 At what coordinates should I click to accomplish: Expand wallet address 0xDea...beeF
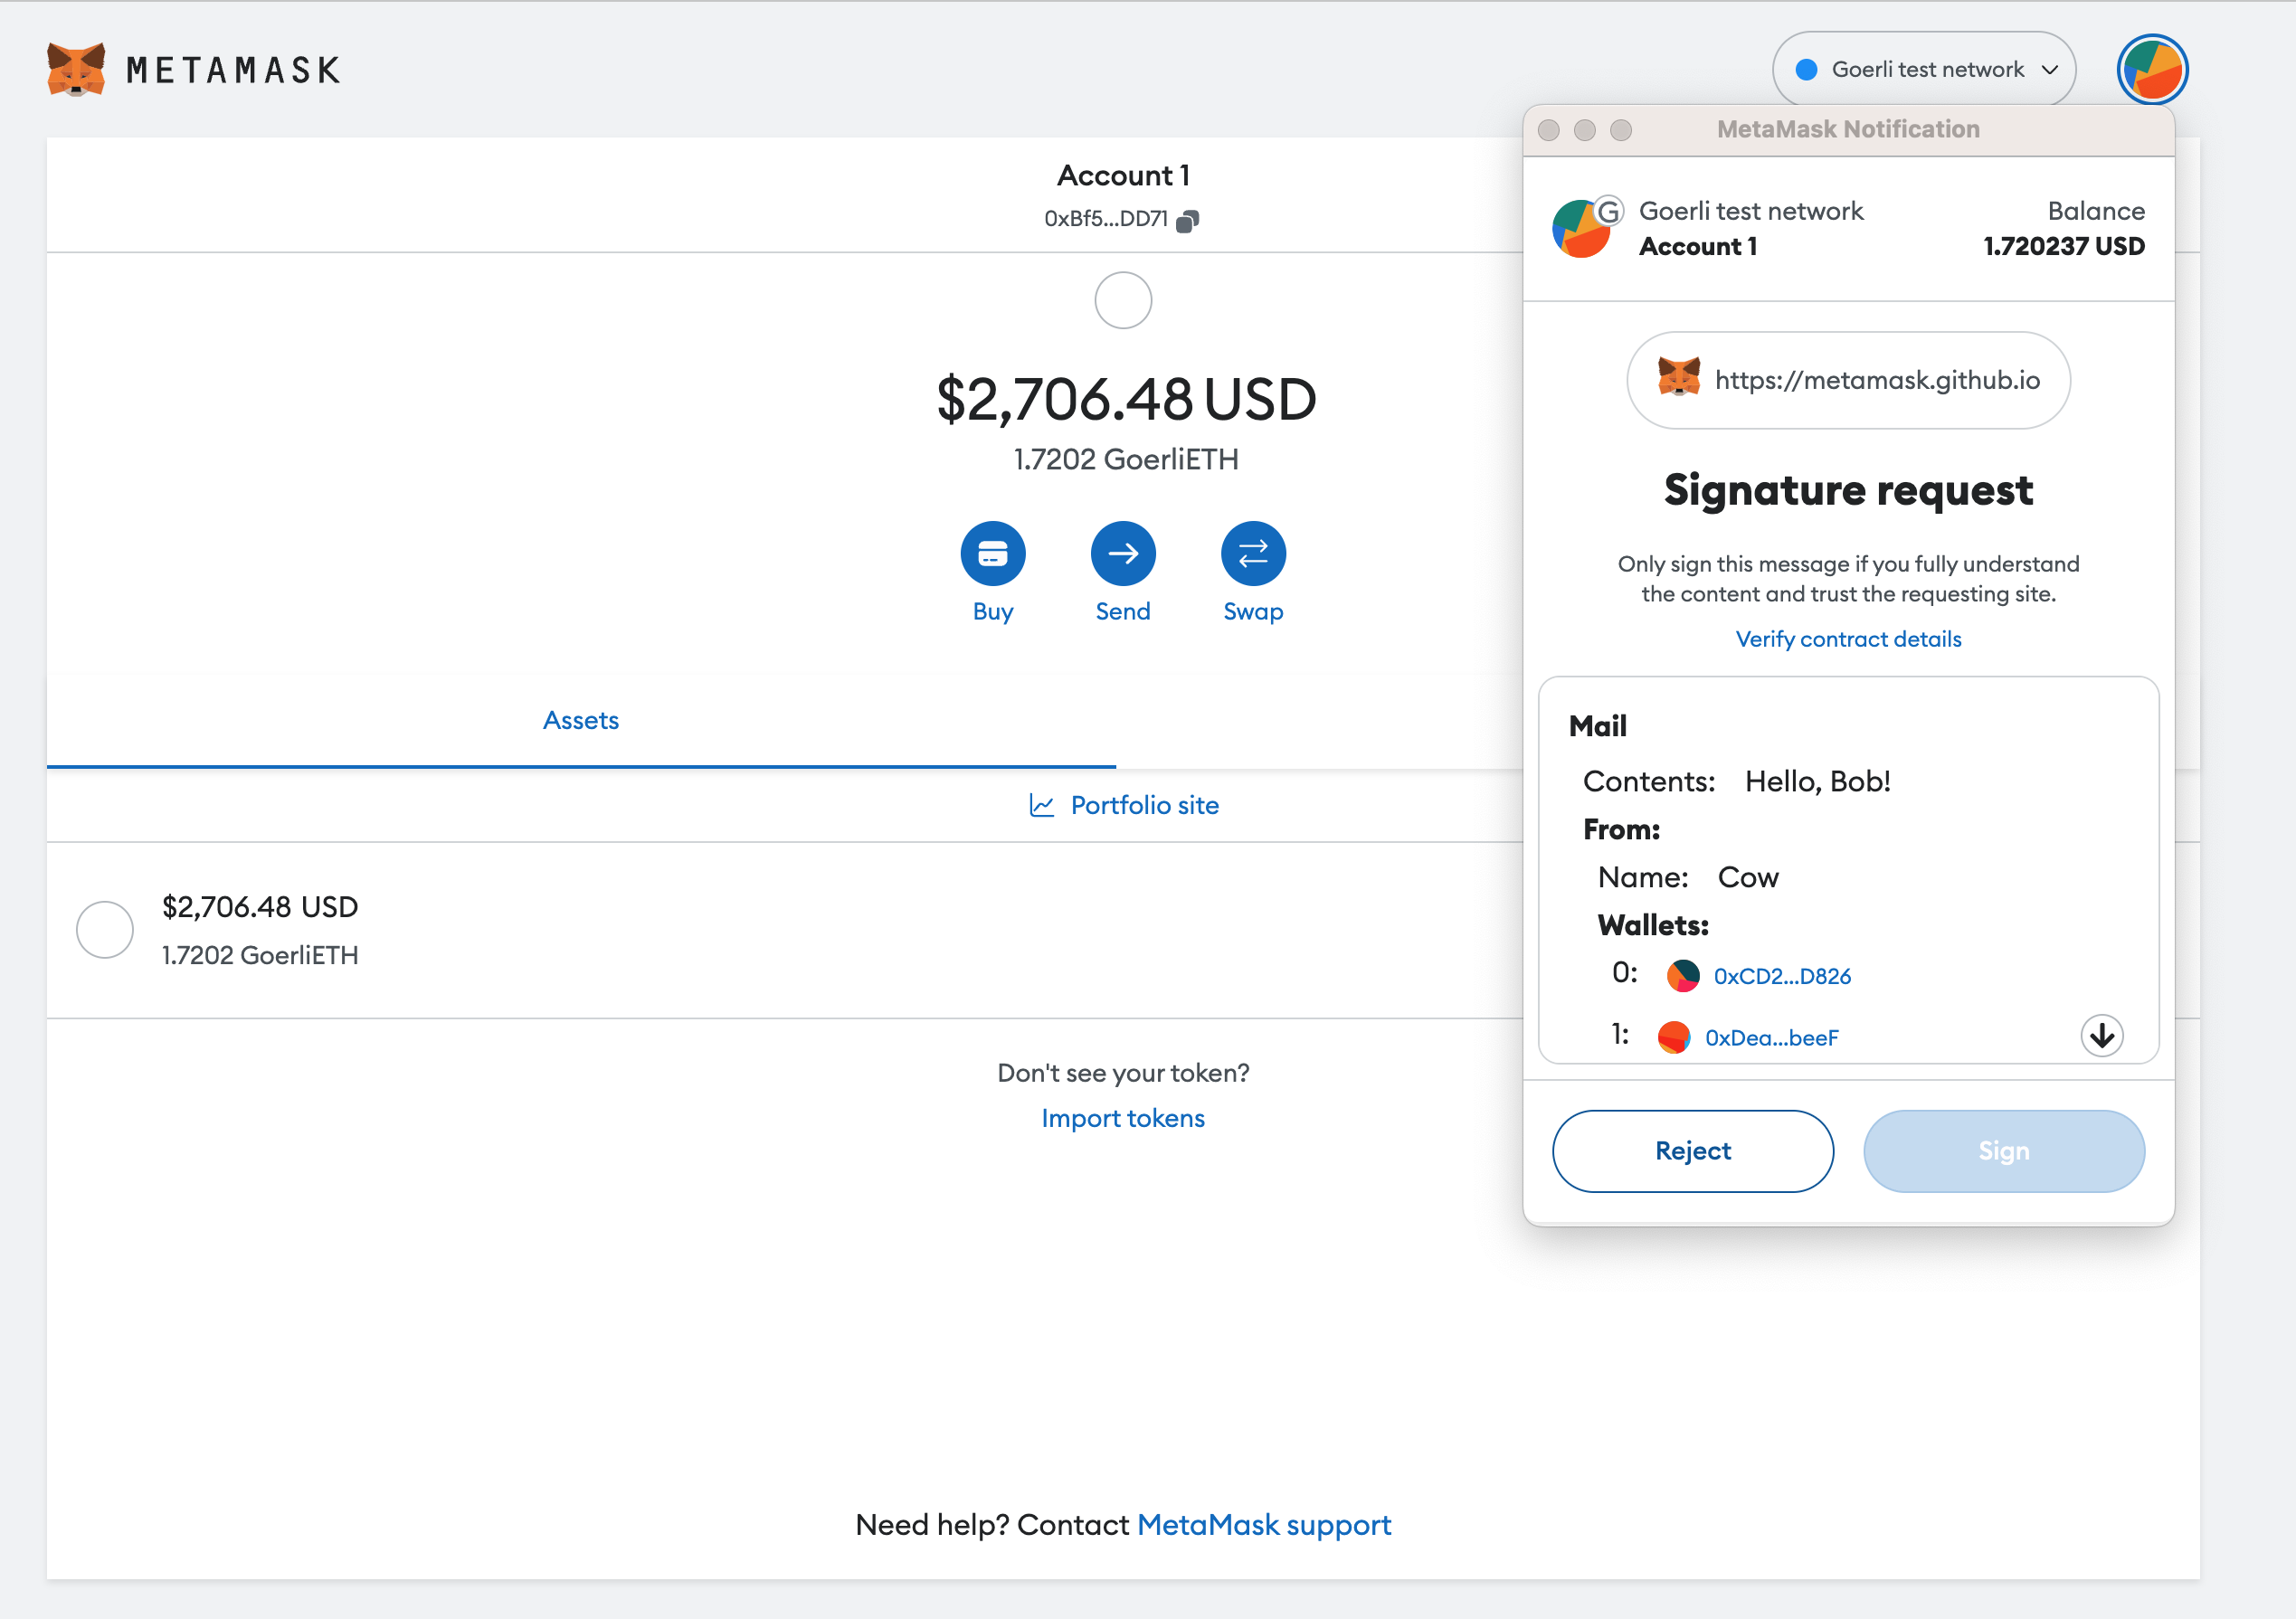pyautogui.click(x=1772, y=1037)
